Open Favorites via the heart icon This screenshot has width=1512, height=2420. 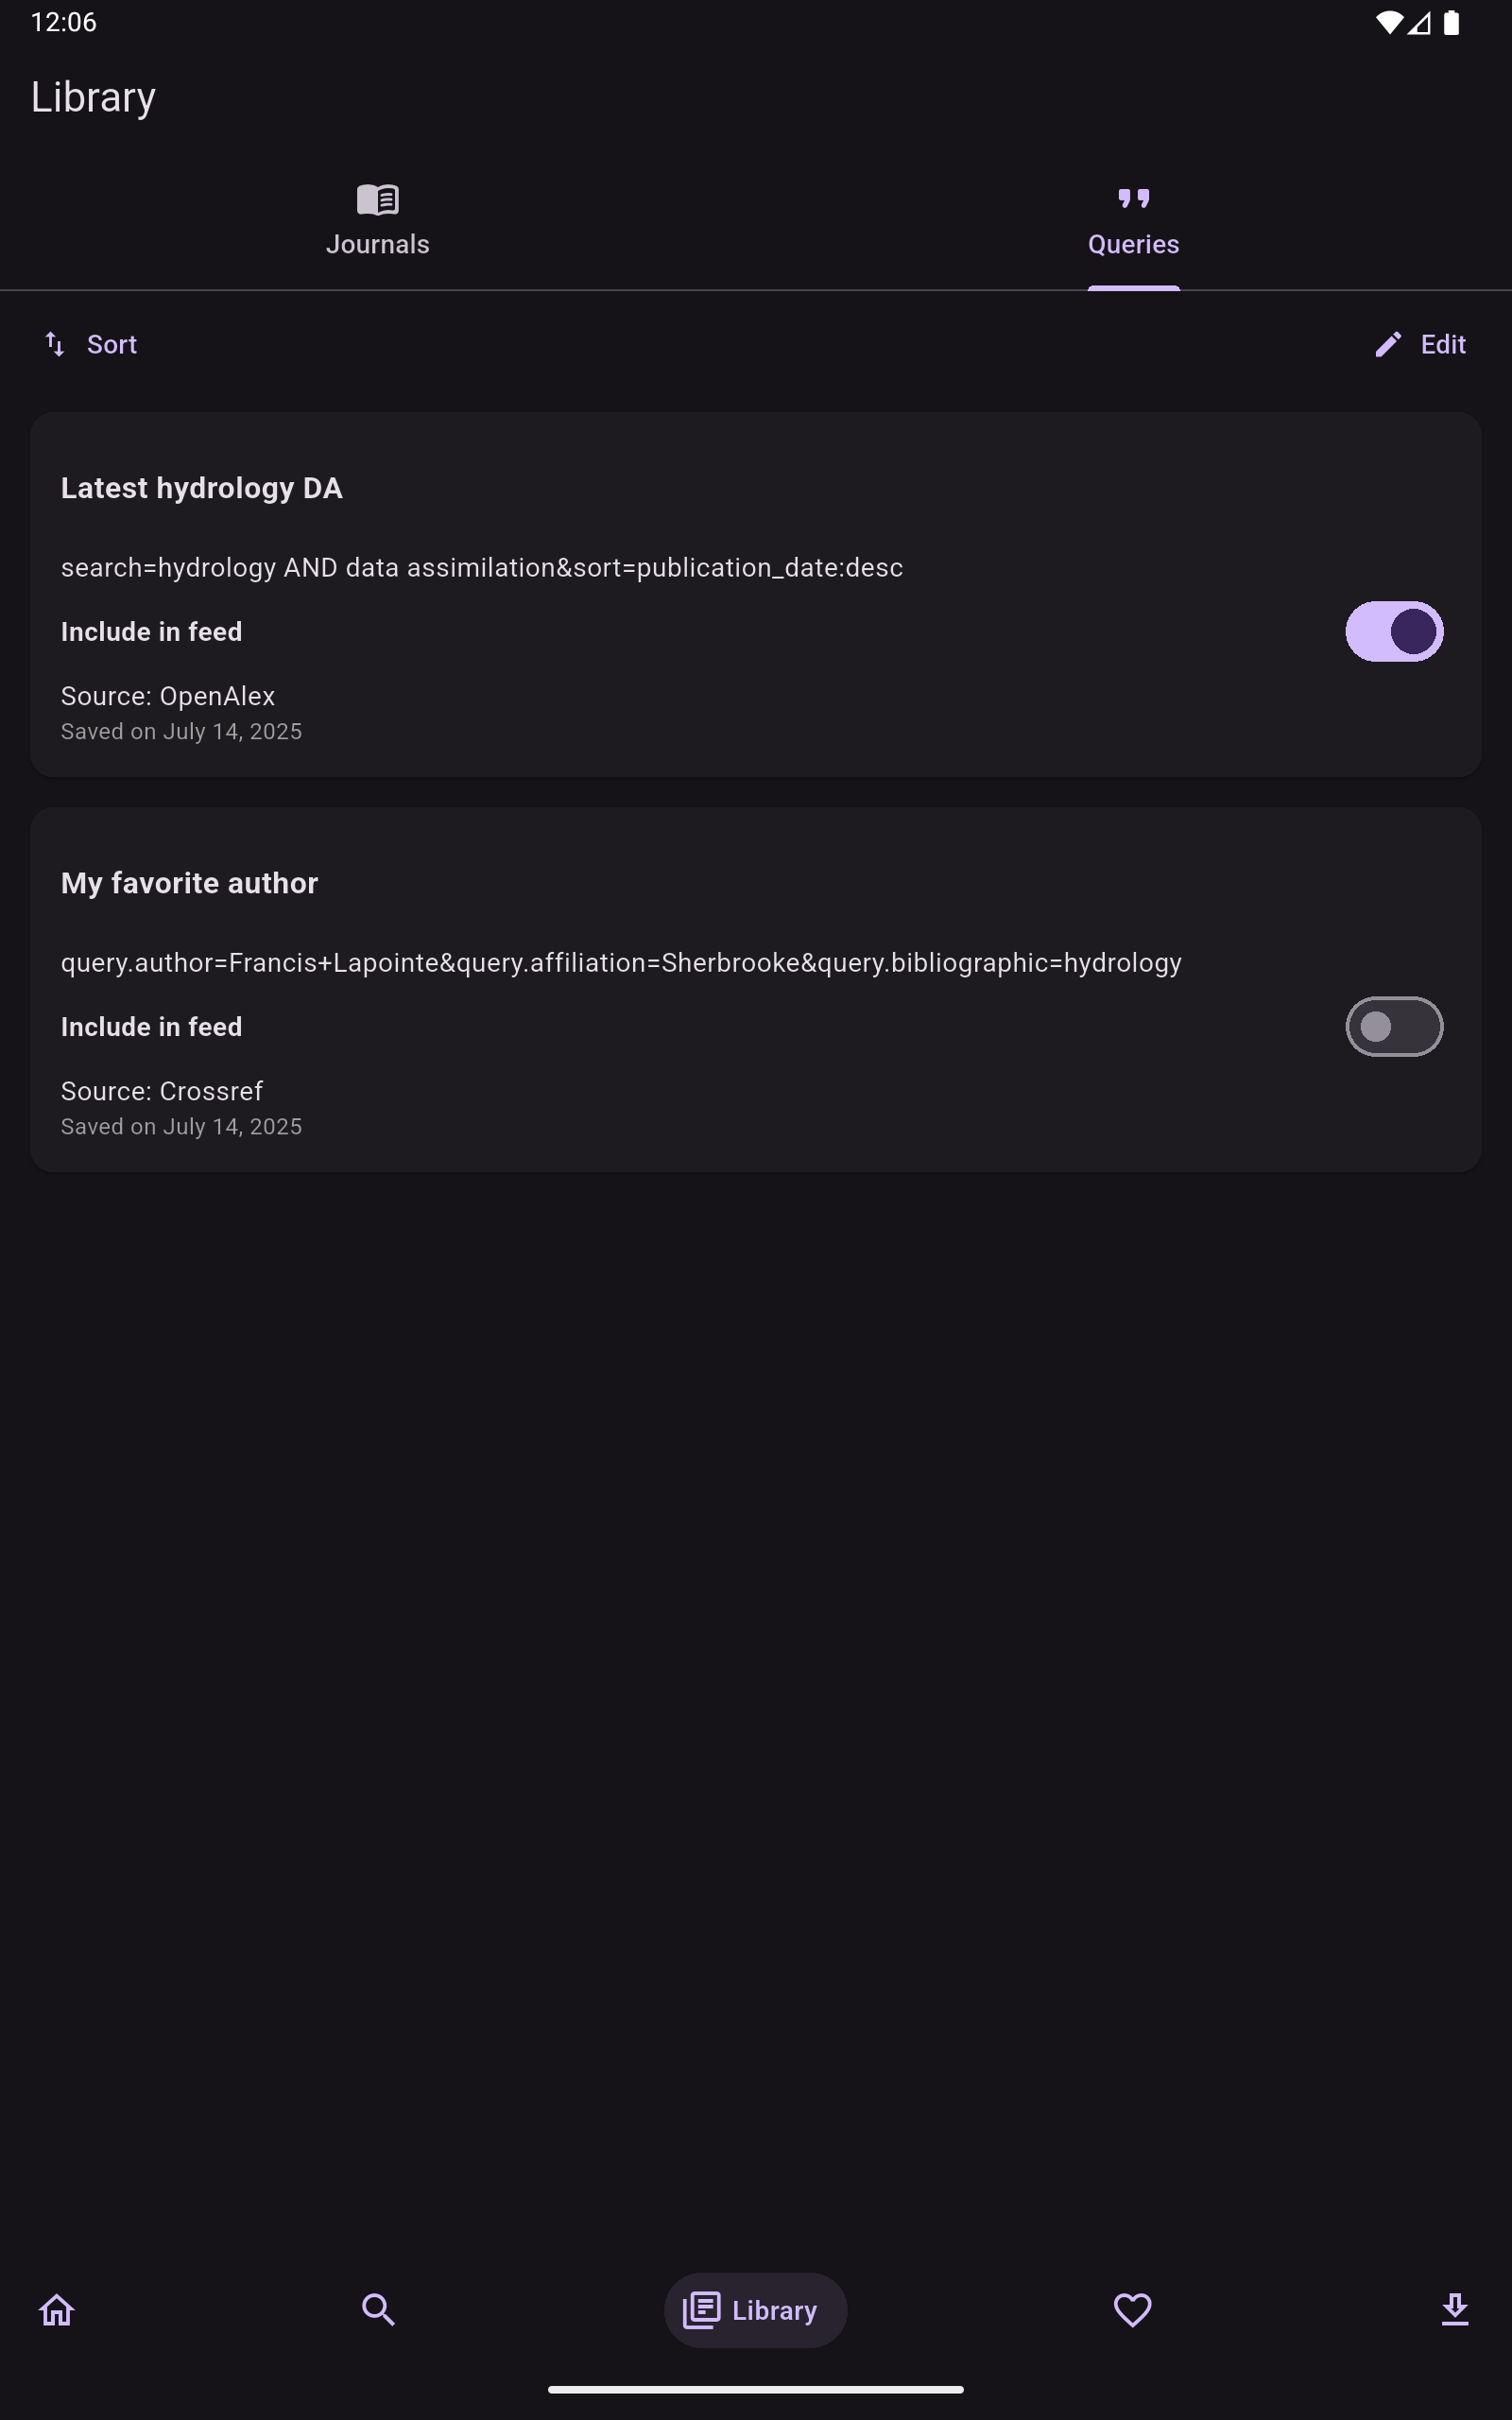click(x=1132, y=2310)
